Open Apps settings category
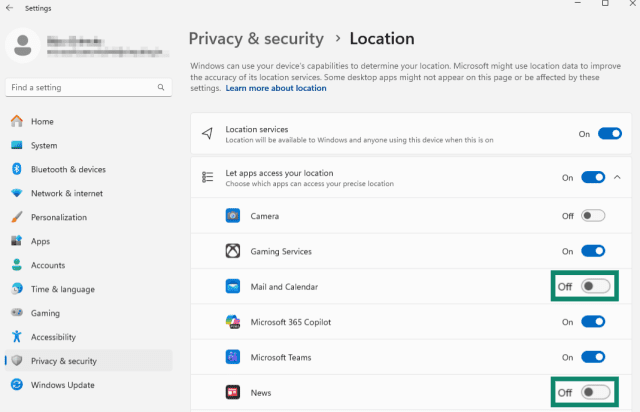The image size is (640, 412). point(89,241)
